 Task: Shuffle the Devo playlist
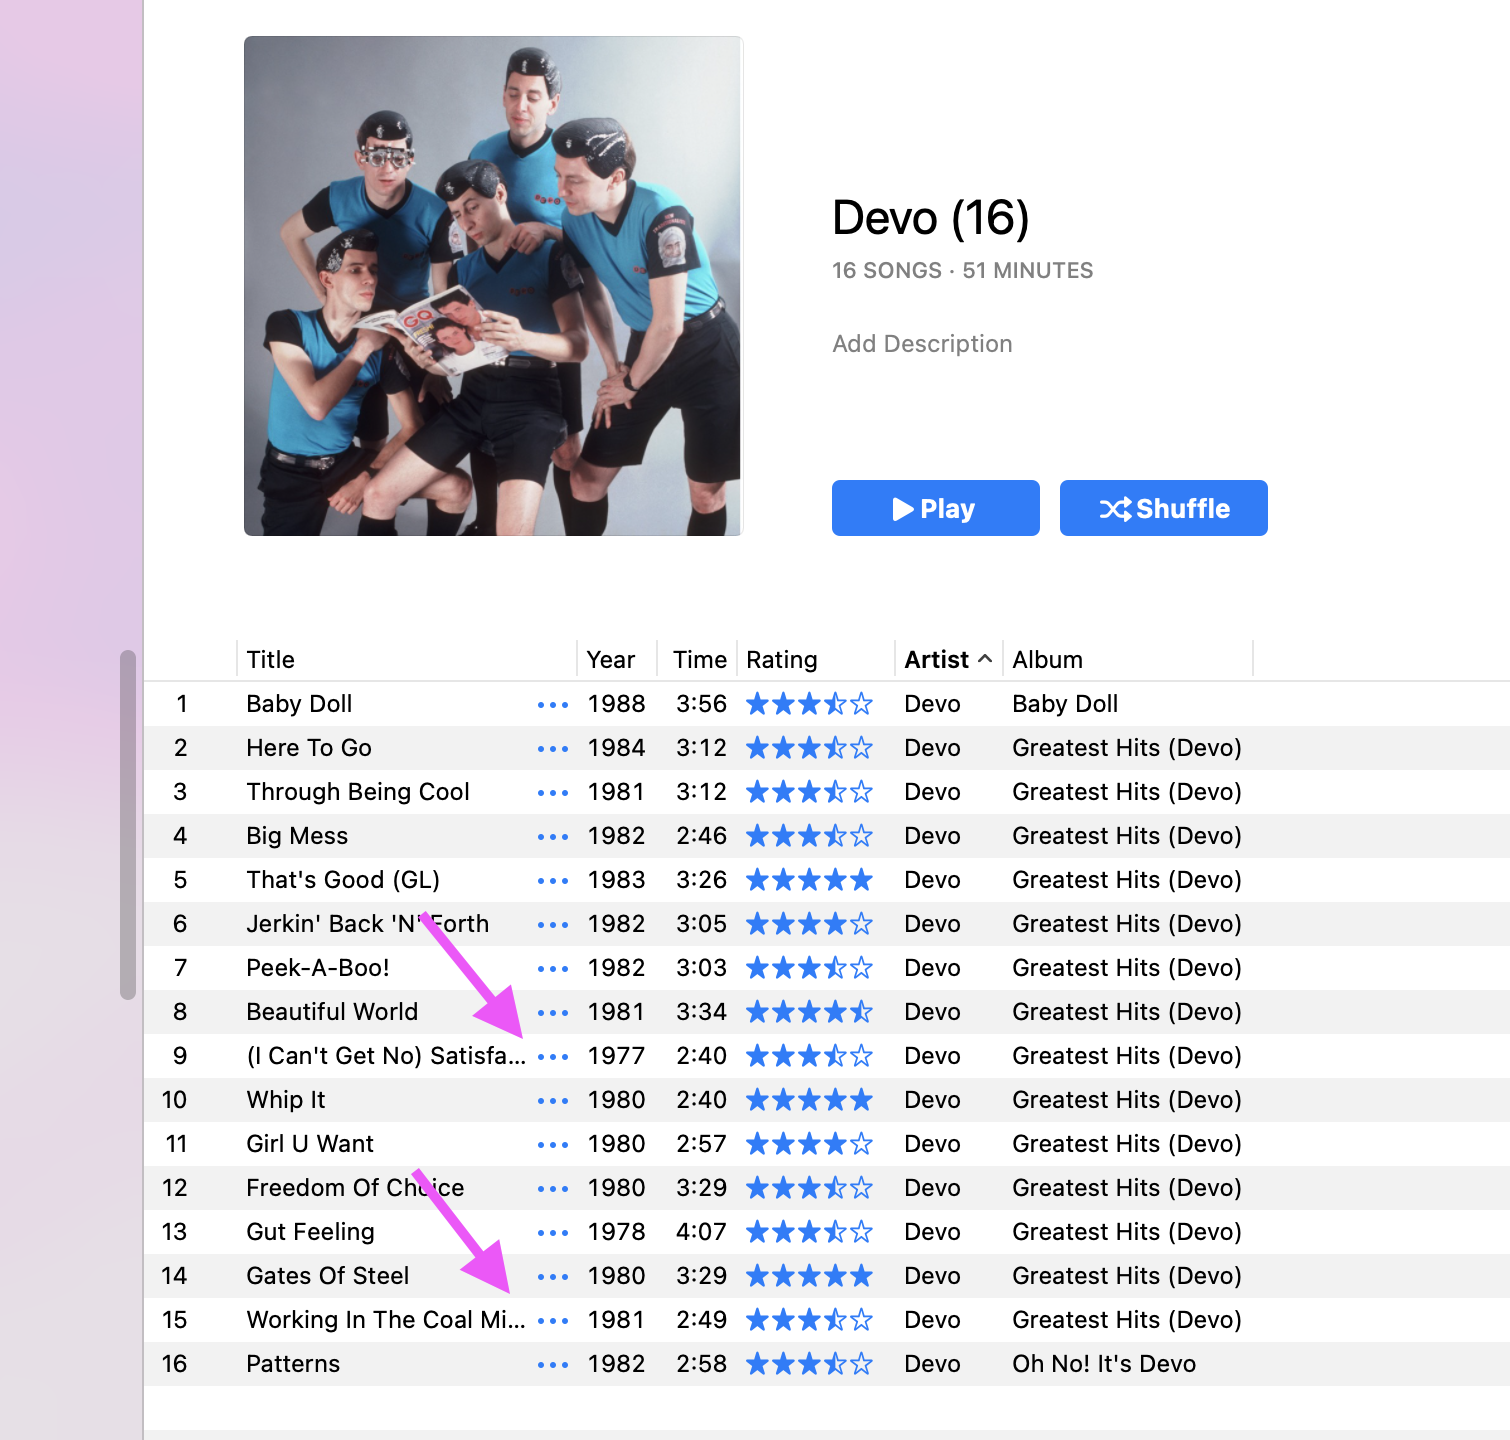(1164, 508)
